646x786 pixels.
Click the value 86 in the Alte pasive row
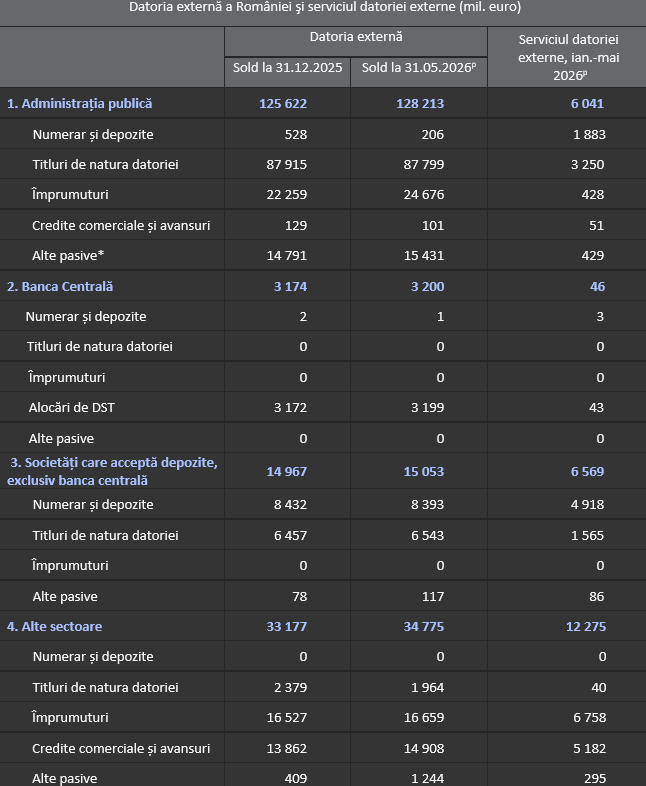tap(596, 597)
